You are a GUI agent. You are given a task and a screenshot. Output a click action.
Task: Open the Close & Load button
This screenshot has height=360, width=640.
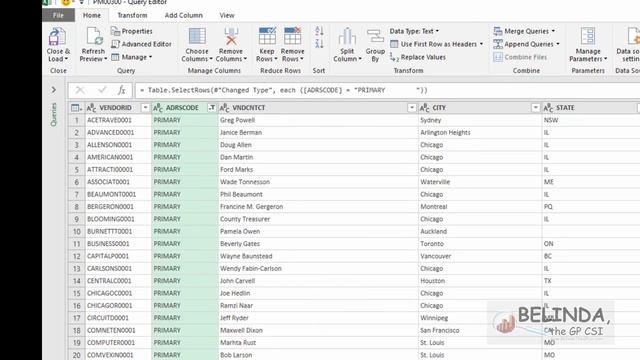(58, 45)
